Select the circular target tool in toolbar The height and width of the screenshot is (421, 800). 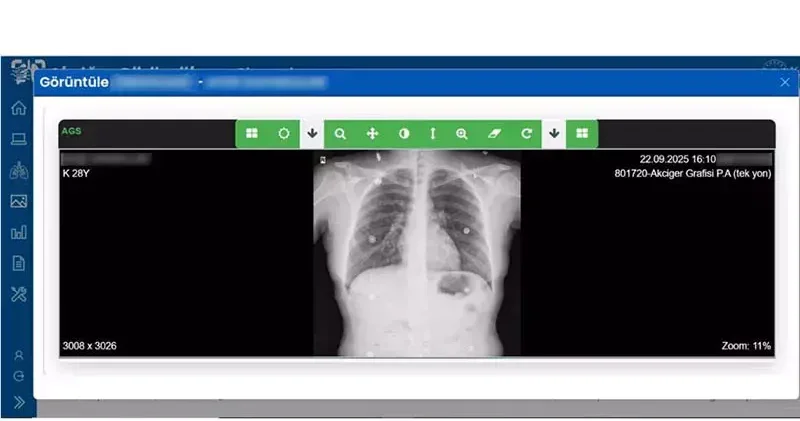[x=283, y=133]
